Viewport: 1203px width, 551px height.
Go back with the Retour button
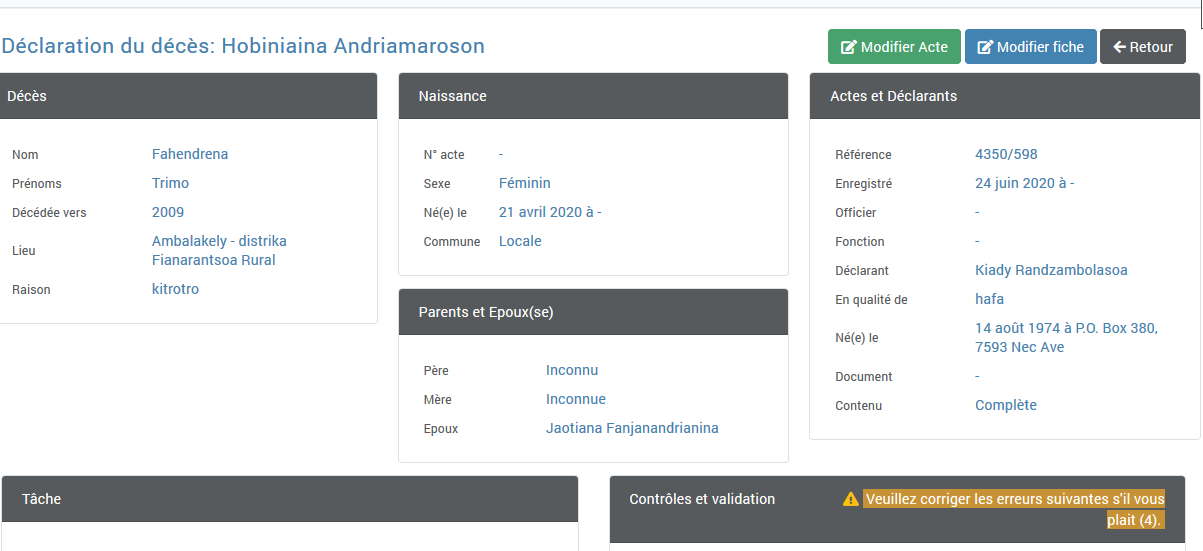(1143, 47)
